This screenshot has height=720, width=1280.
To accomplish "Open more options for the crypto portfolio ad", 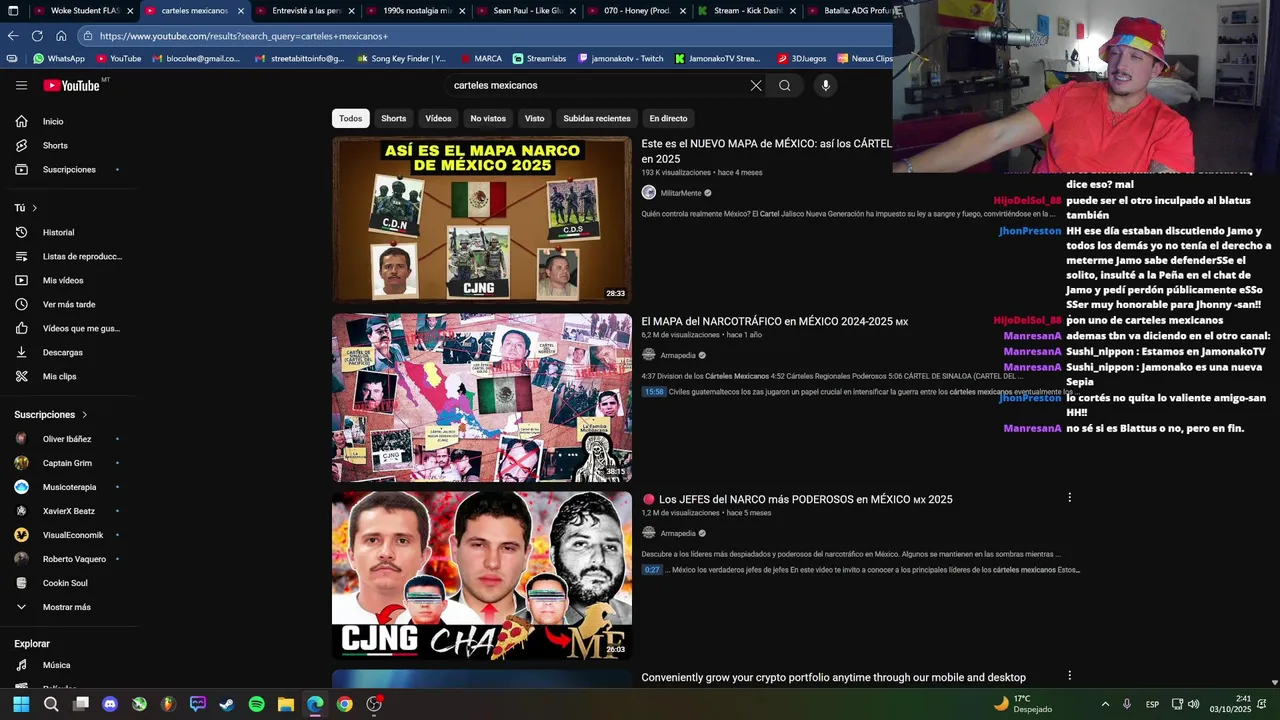I will [1069, 676].
